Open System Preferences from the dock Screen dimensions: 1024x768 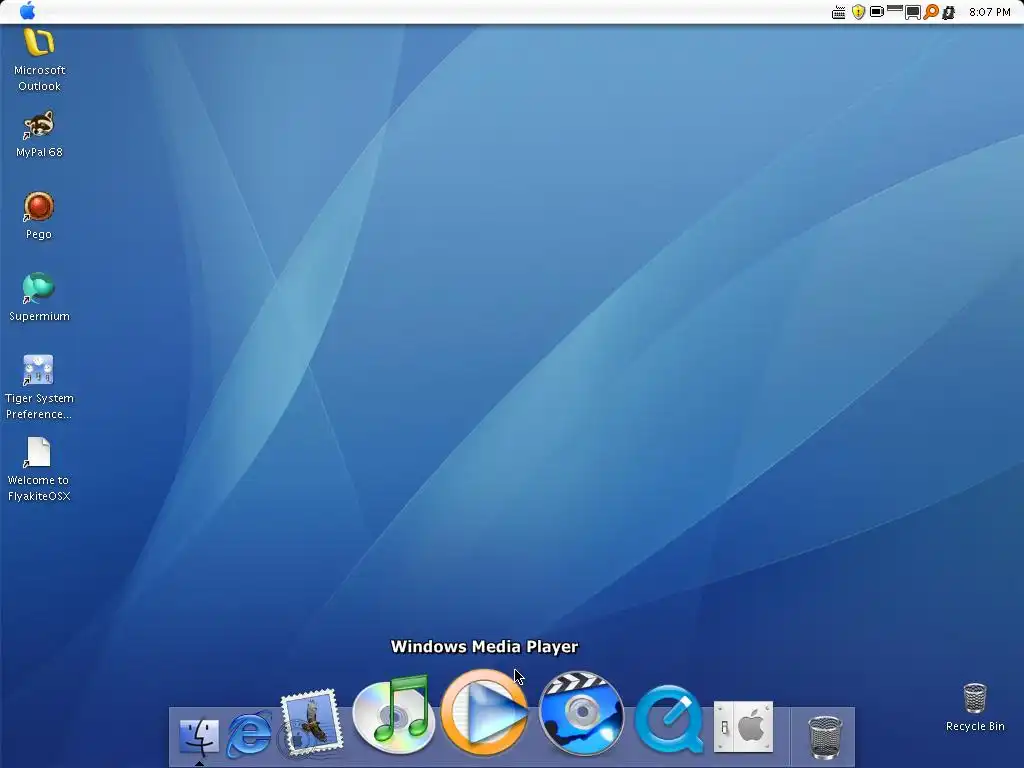[x=744, y=726]
